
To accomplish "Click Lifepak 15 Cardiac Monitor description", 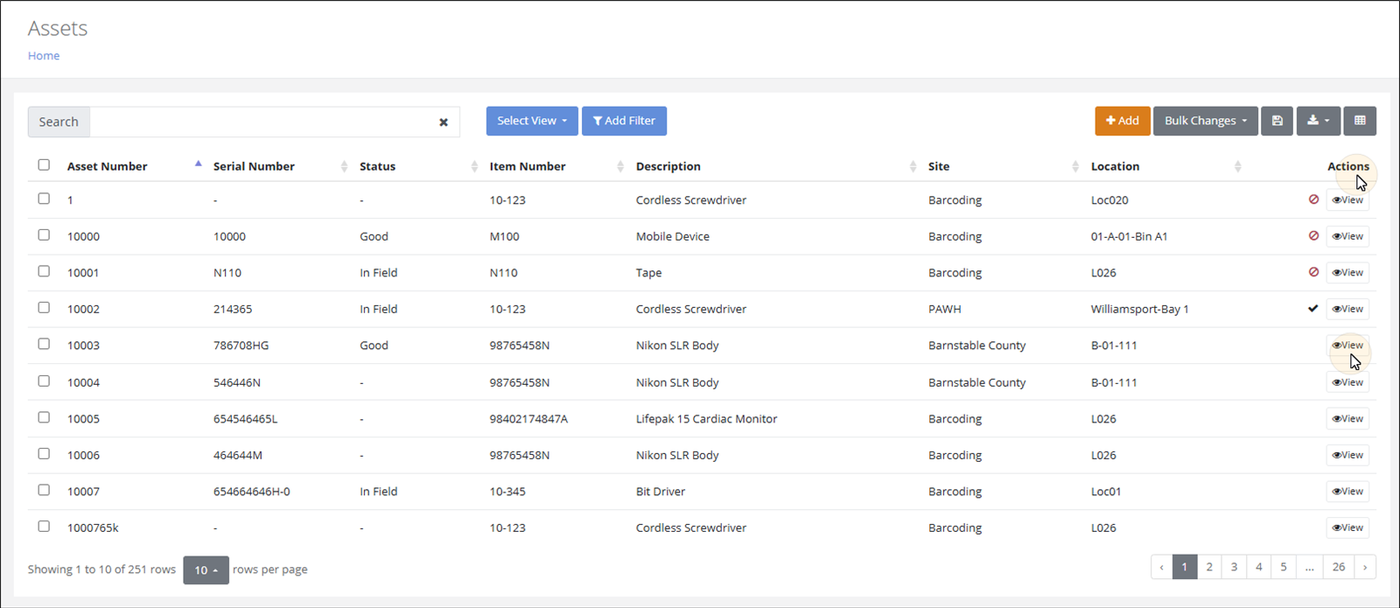I will coord(706,419).
